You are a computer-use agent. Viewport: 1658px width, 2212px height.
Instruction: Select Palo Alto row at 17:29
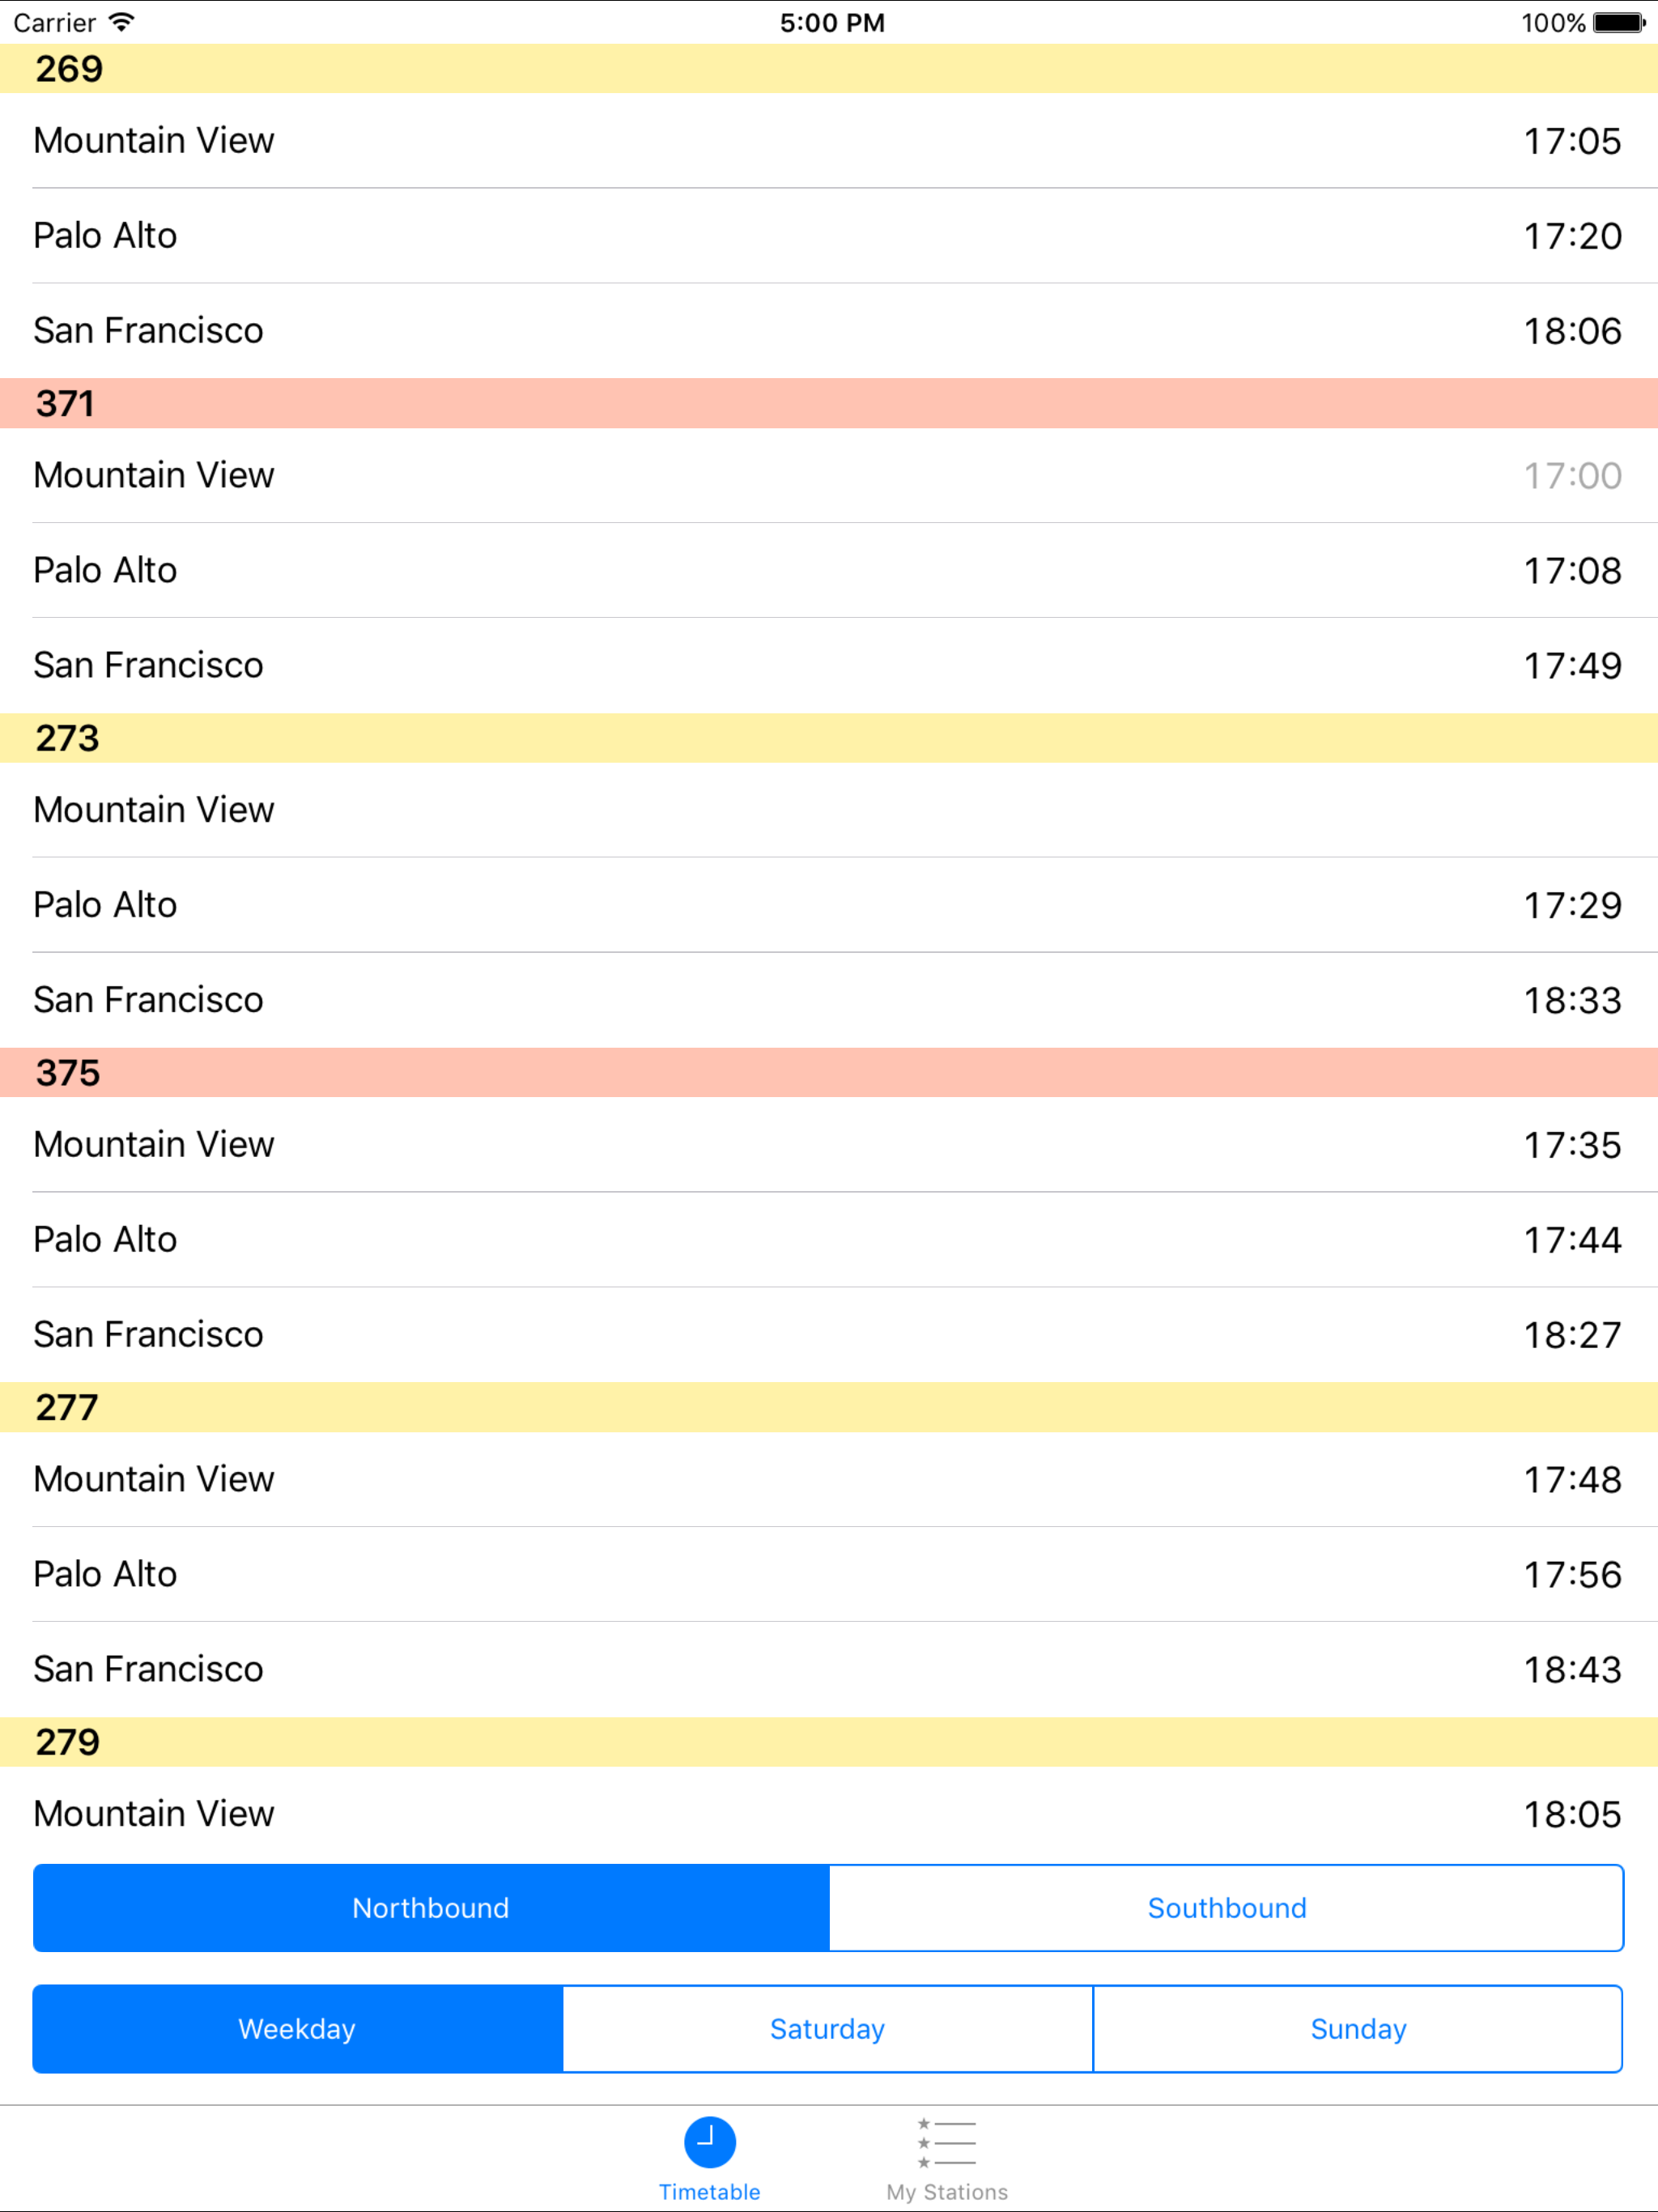coord(829,904)
